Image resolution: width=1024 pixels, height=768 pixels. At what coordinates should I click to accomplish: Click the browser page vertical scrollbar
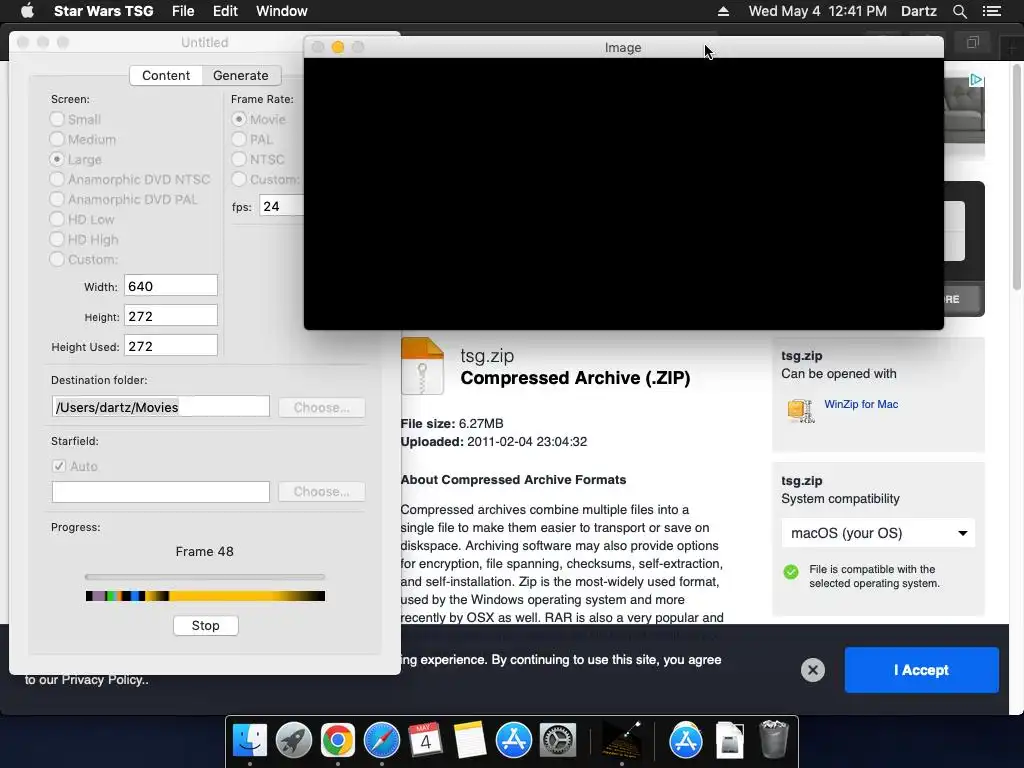point(1017,176)
